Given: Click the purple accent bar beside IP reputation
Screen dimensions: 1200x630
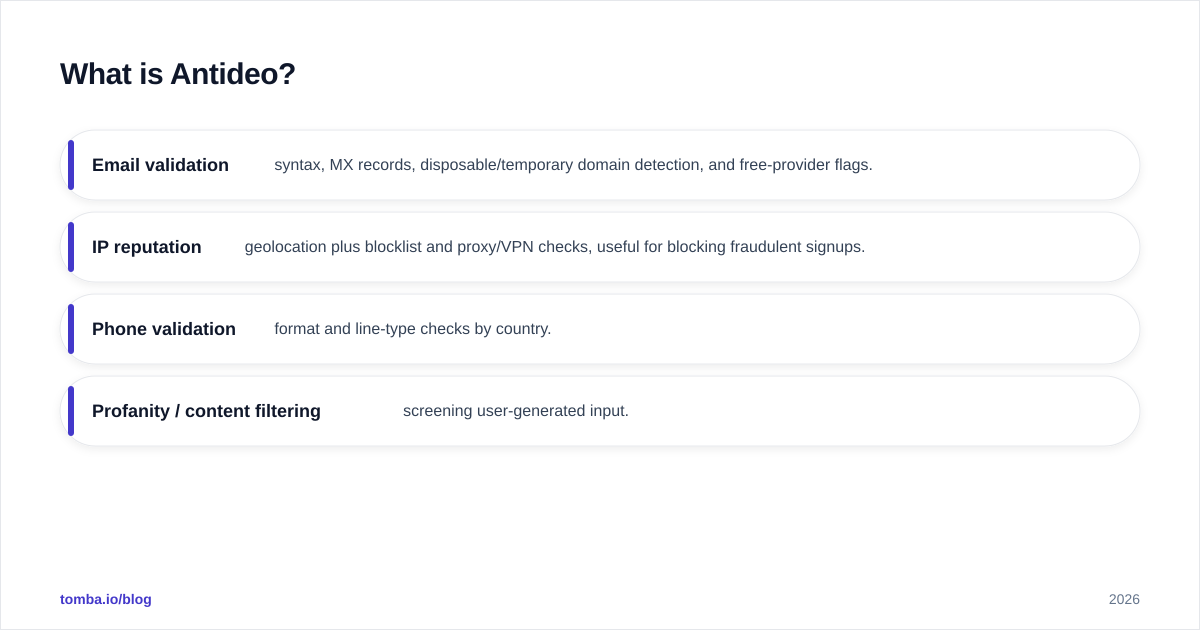Looking at the screenshot, I should [x=71, y=247].
